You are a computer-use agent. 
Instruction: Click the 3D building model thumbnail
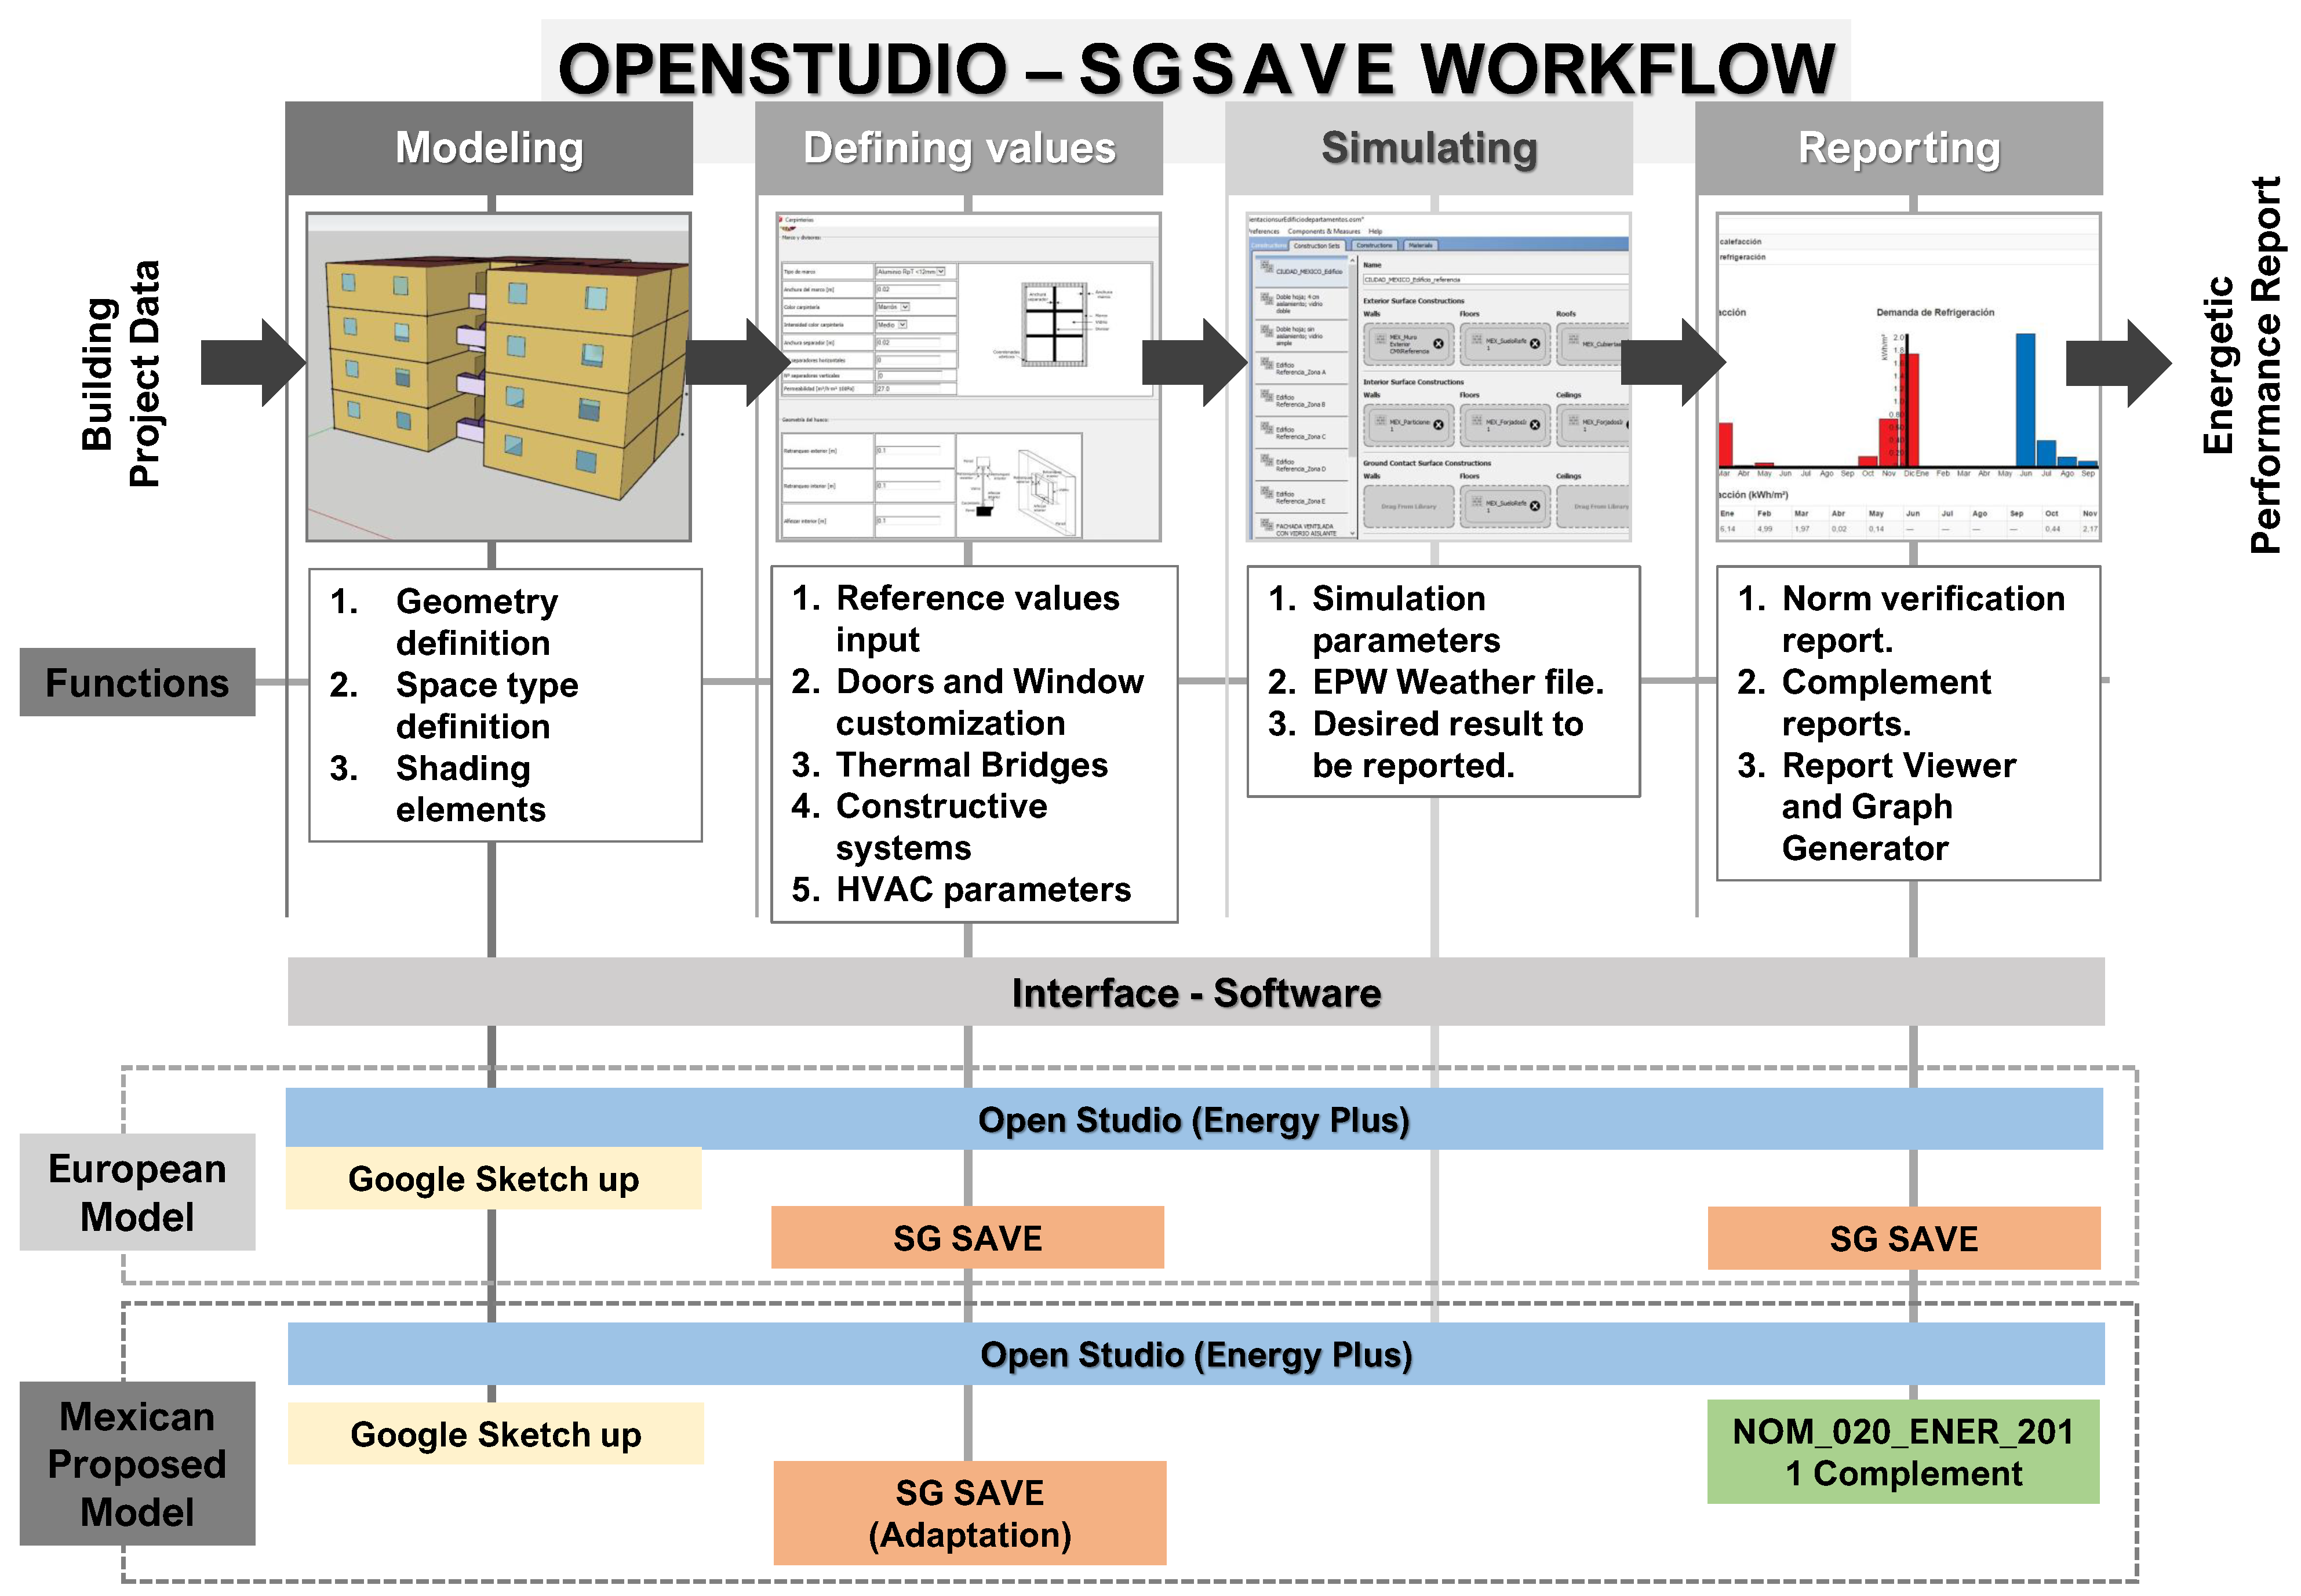coord(498,377)
